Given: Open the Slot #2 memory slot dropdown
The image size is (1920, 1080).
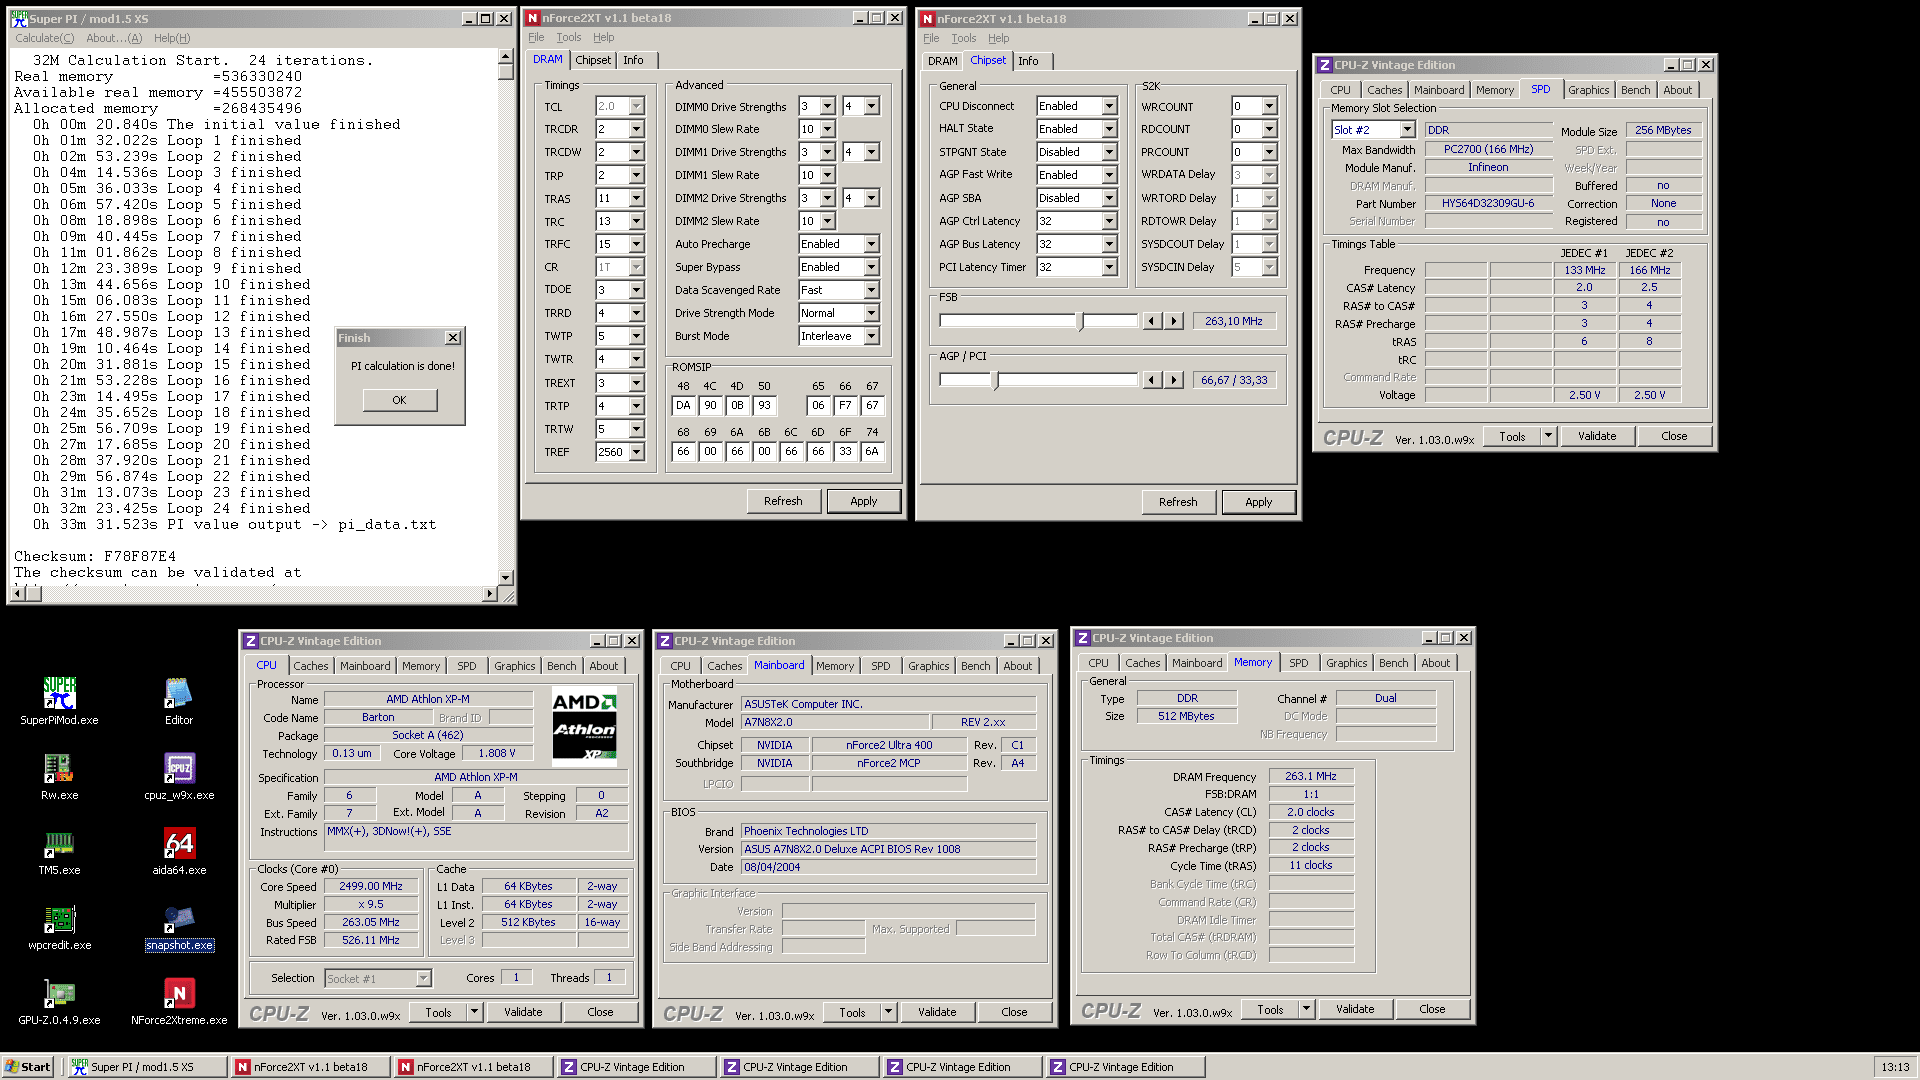Looking at the screenshot, I should (1407, 130).
